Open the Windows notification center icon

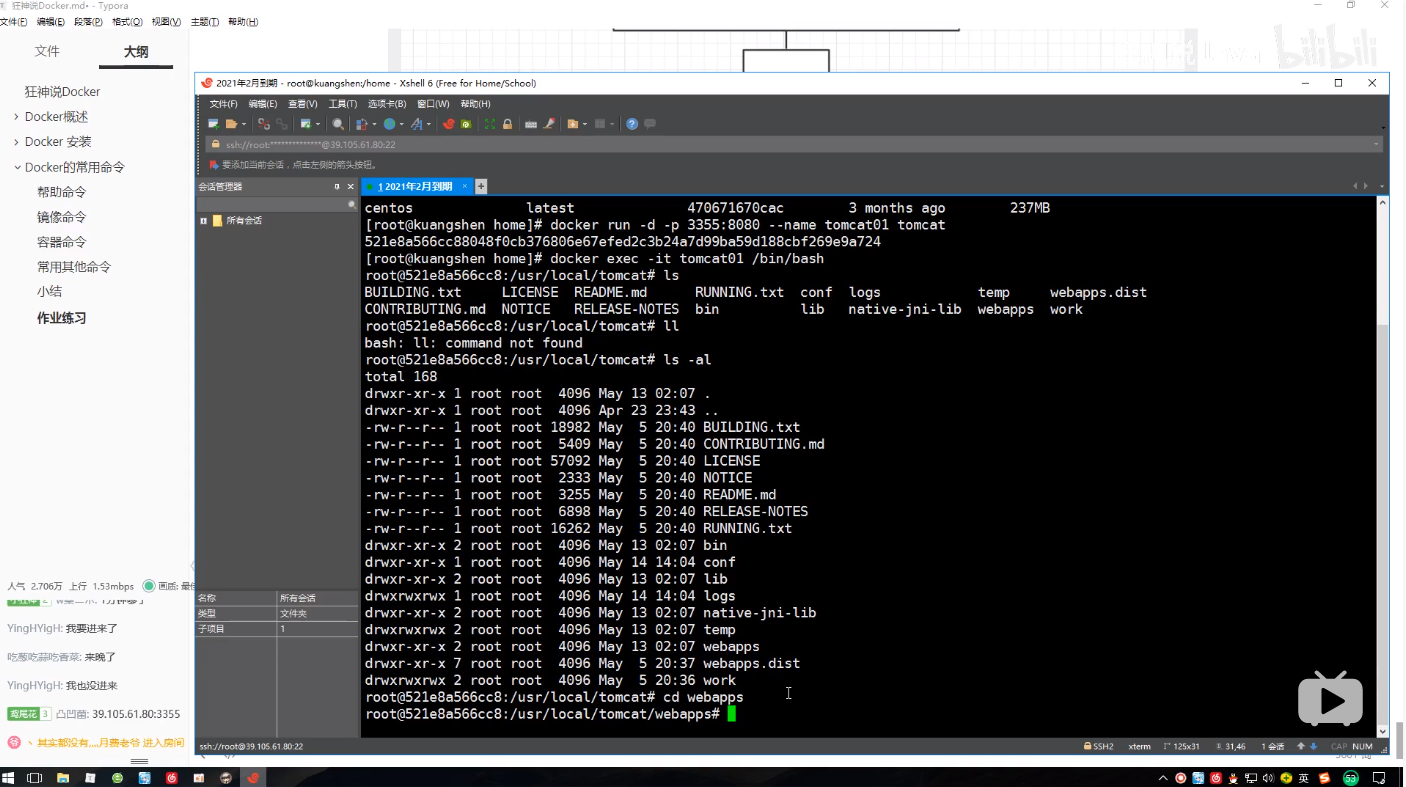(x=1381, y=778)
